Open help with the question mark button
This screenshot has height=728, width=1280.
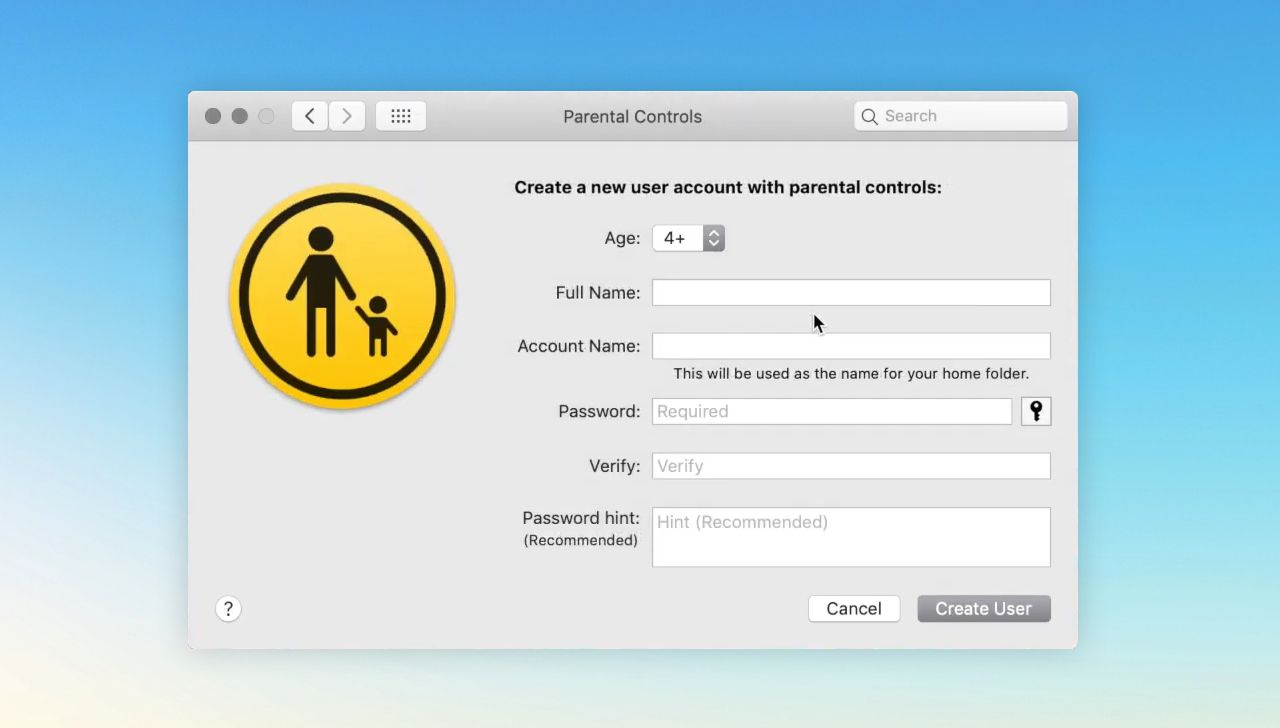(x=228, y=609)
